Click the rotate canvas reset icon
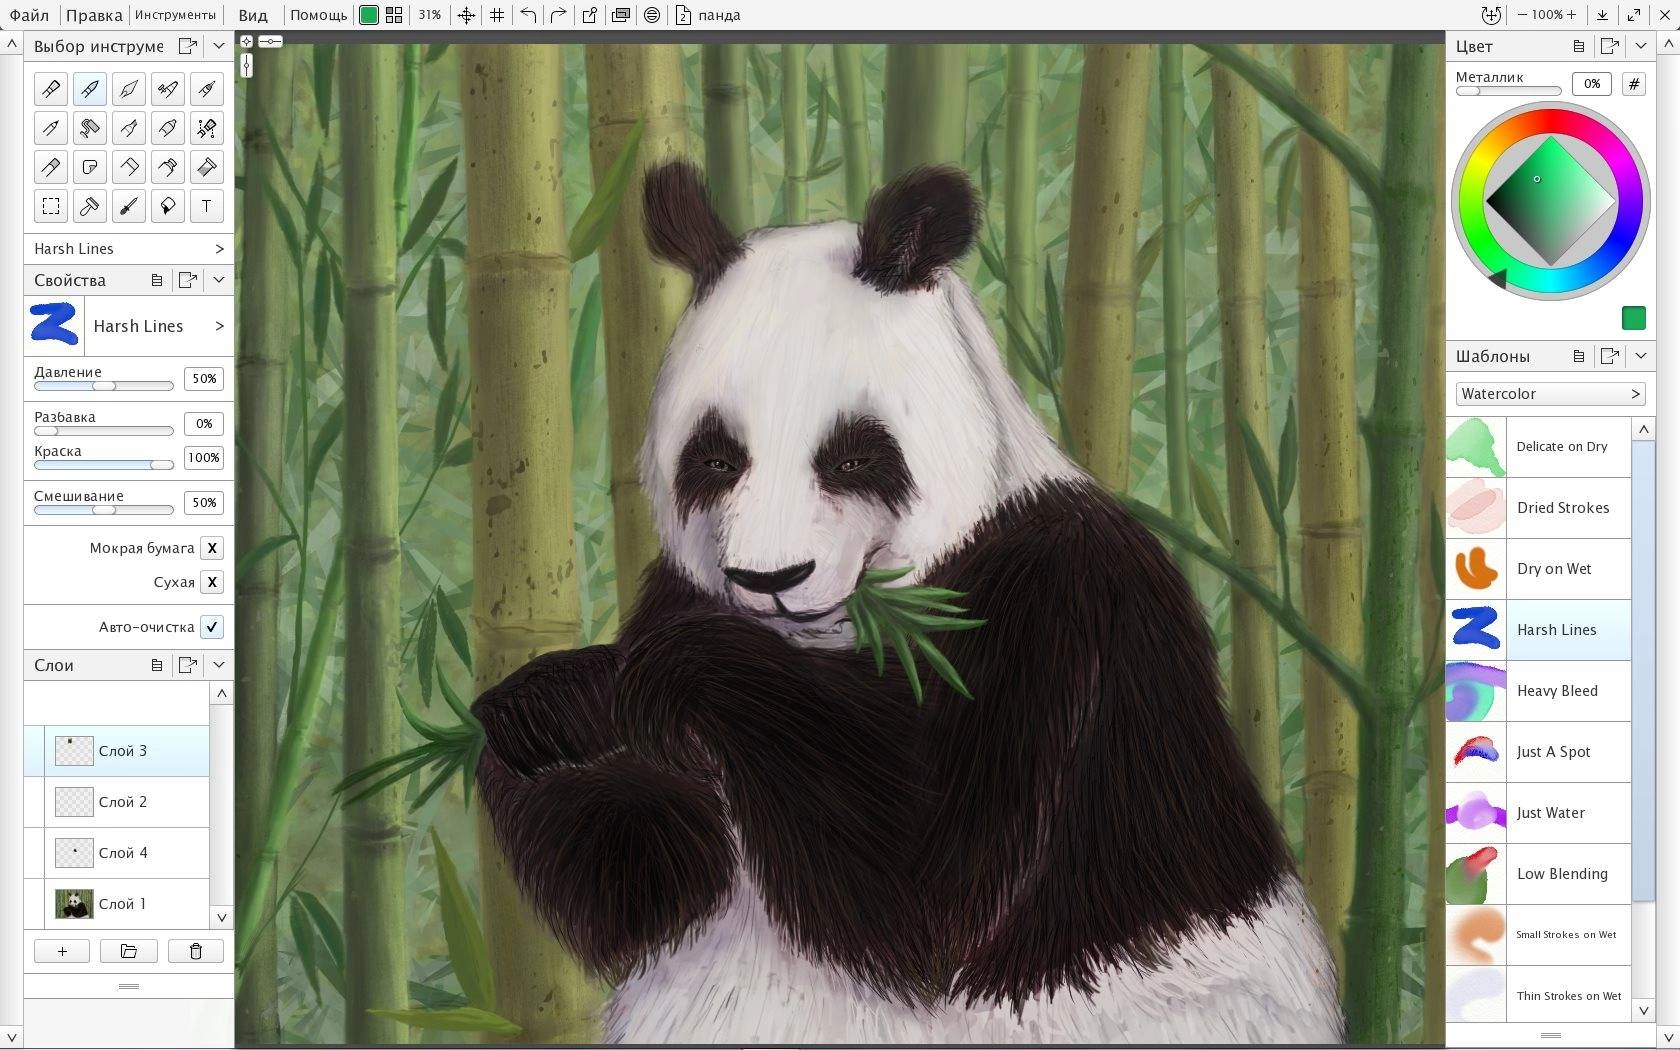The height and width of the screenshot is (1050, 1680). point(1491,15)
